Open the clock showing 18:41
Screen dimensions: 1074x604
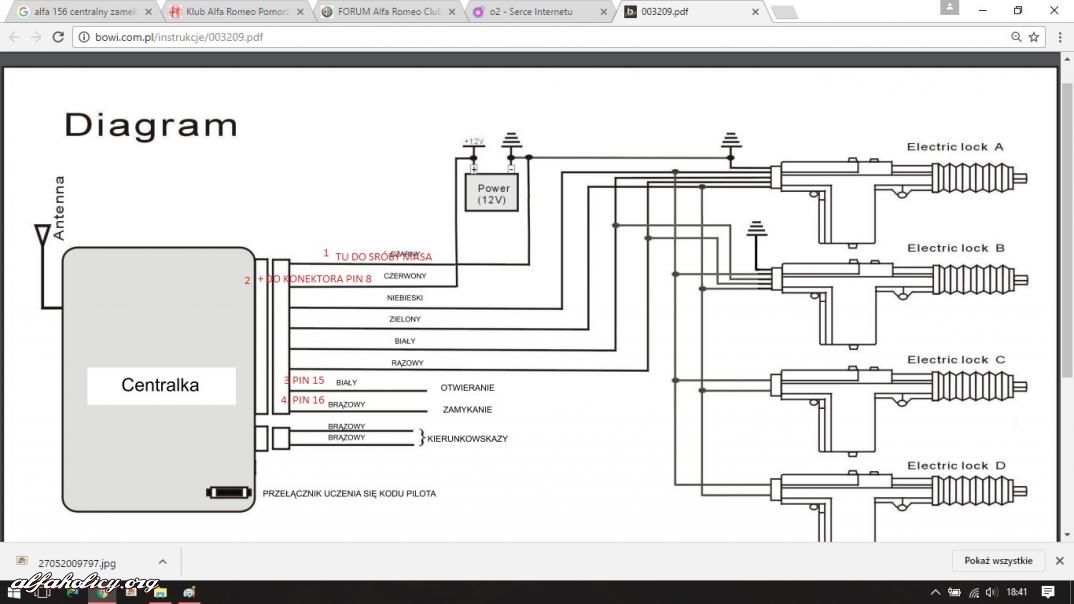1017,592
